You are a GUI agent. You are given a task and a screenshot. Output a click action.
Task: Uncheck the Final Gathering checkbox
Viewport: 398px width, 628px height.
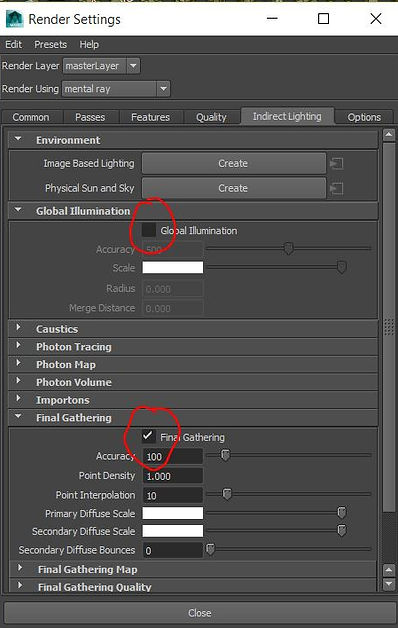[x=149, y=436]
